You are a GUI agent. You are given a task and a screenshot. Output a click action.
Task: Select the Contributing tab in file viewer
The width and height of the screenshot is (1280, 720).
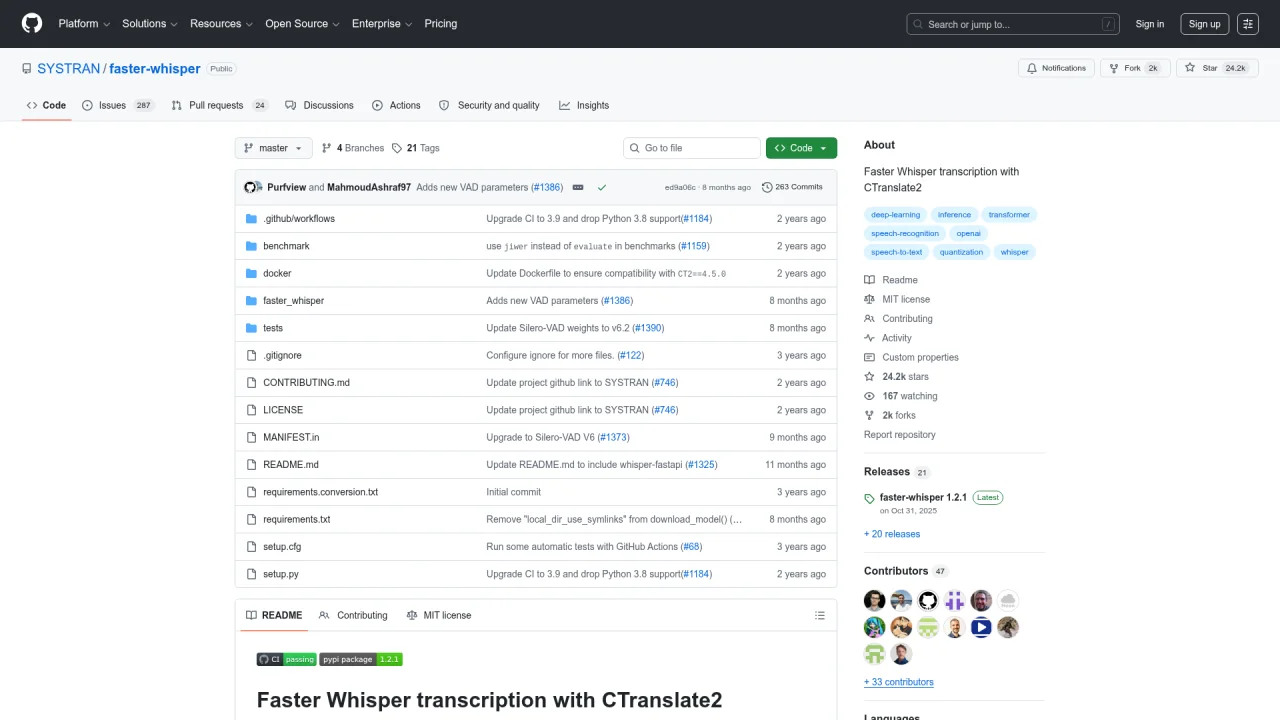(353, 615)
